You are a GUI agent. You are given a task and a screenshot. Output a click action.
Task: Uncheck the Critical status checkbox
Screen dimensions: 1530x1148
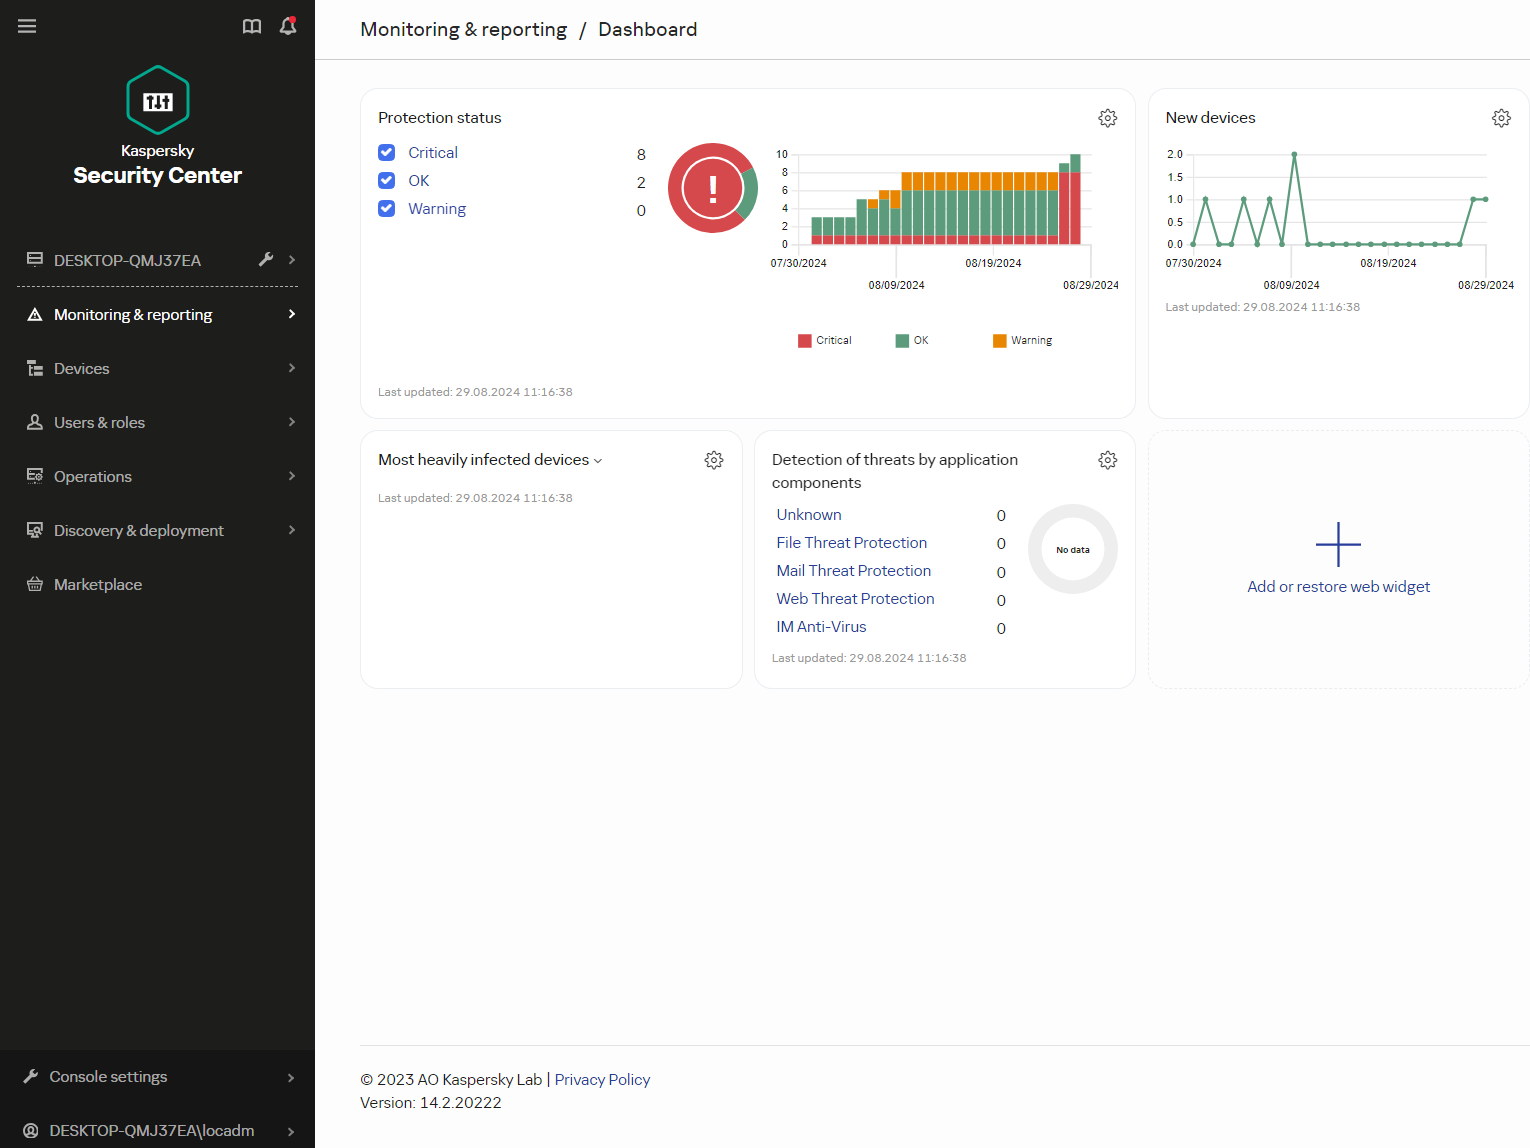pyautogui.click(x=387, y=153)
